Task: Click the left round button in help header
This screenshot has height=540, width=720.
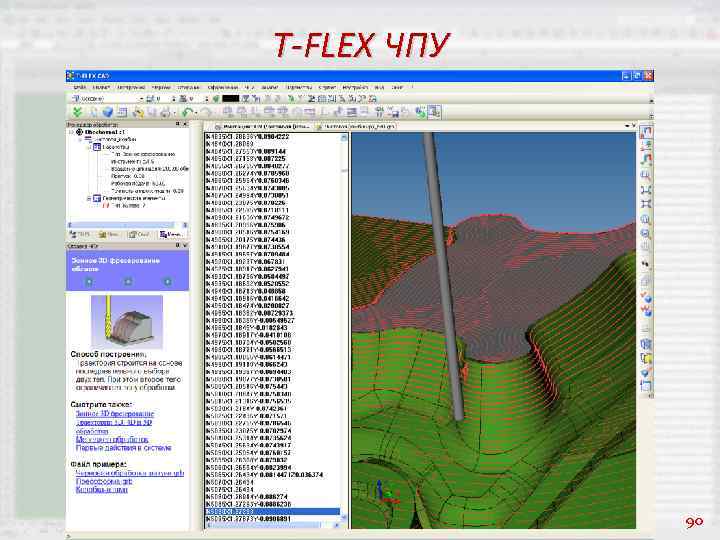Action: [89, 281]
